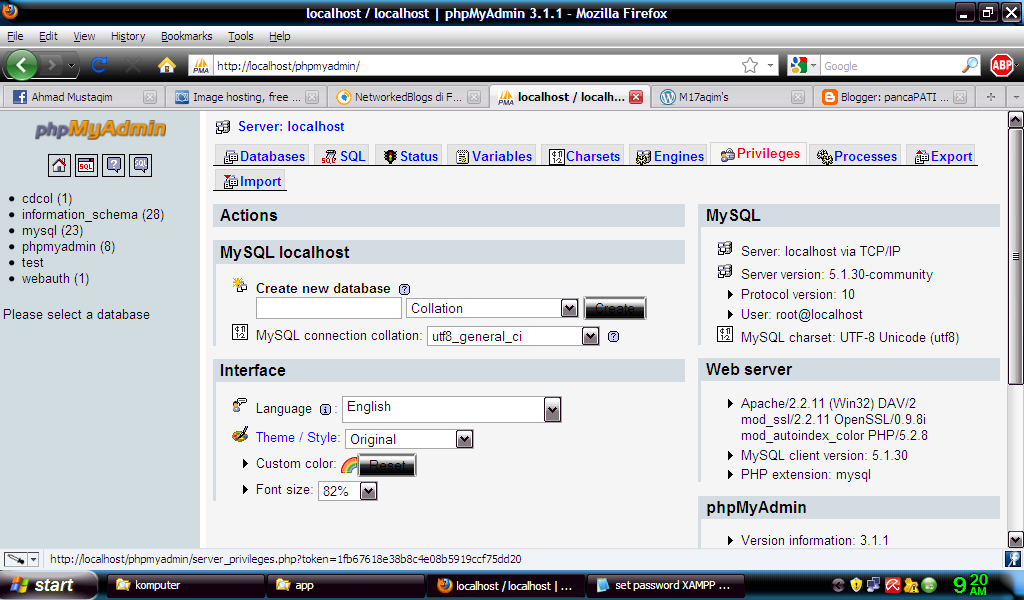The width and height of the screenshot is (1024, 600).
Task: Click the Reset custom color button
Action: coord(387,466)
